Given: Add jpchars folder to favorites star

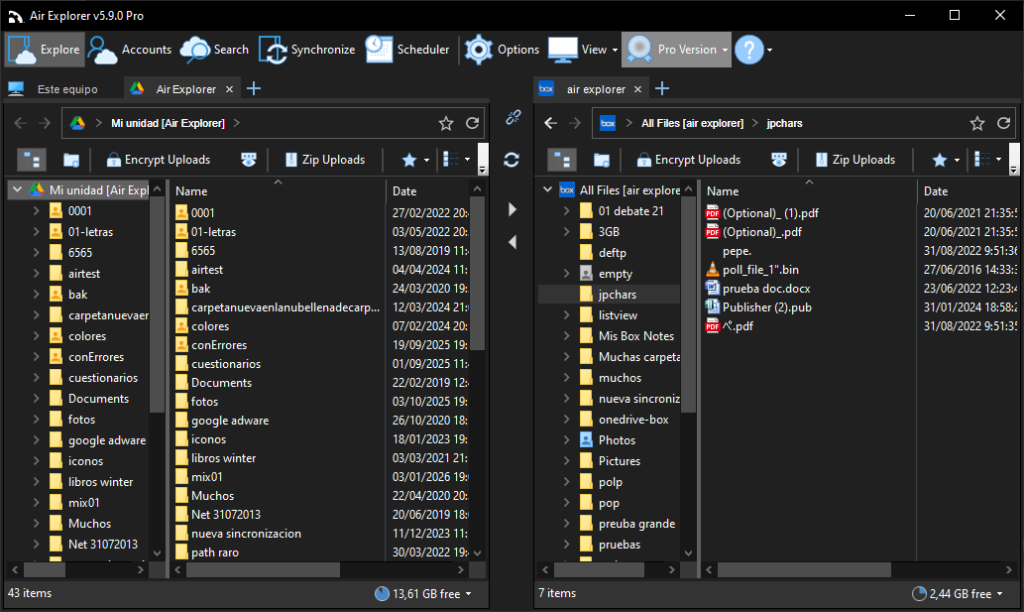Looking at the screenshot, I should [x=977, y=123].
